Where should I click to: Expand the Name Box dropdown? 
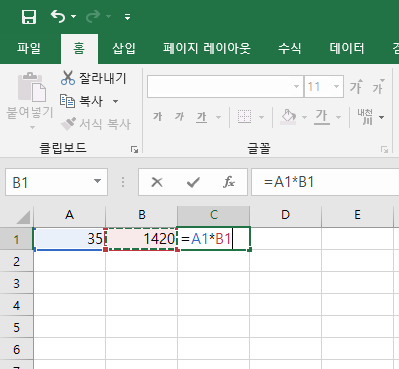point(97,182)
